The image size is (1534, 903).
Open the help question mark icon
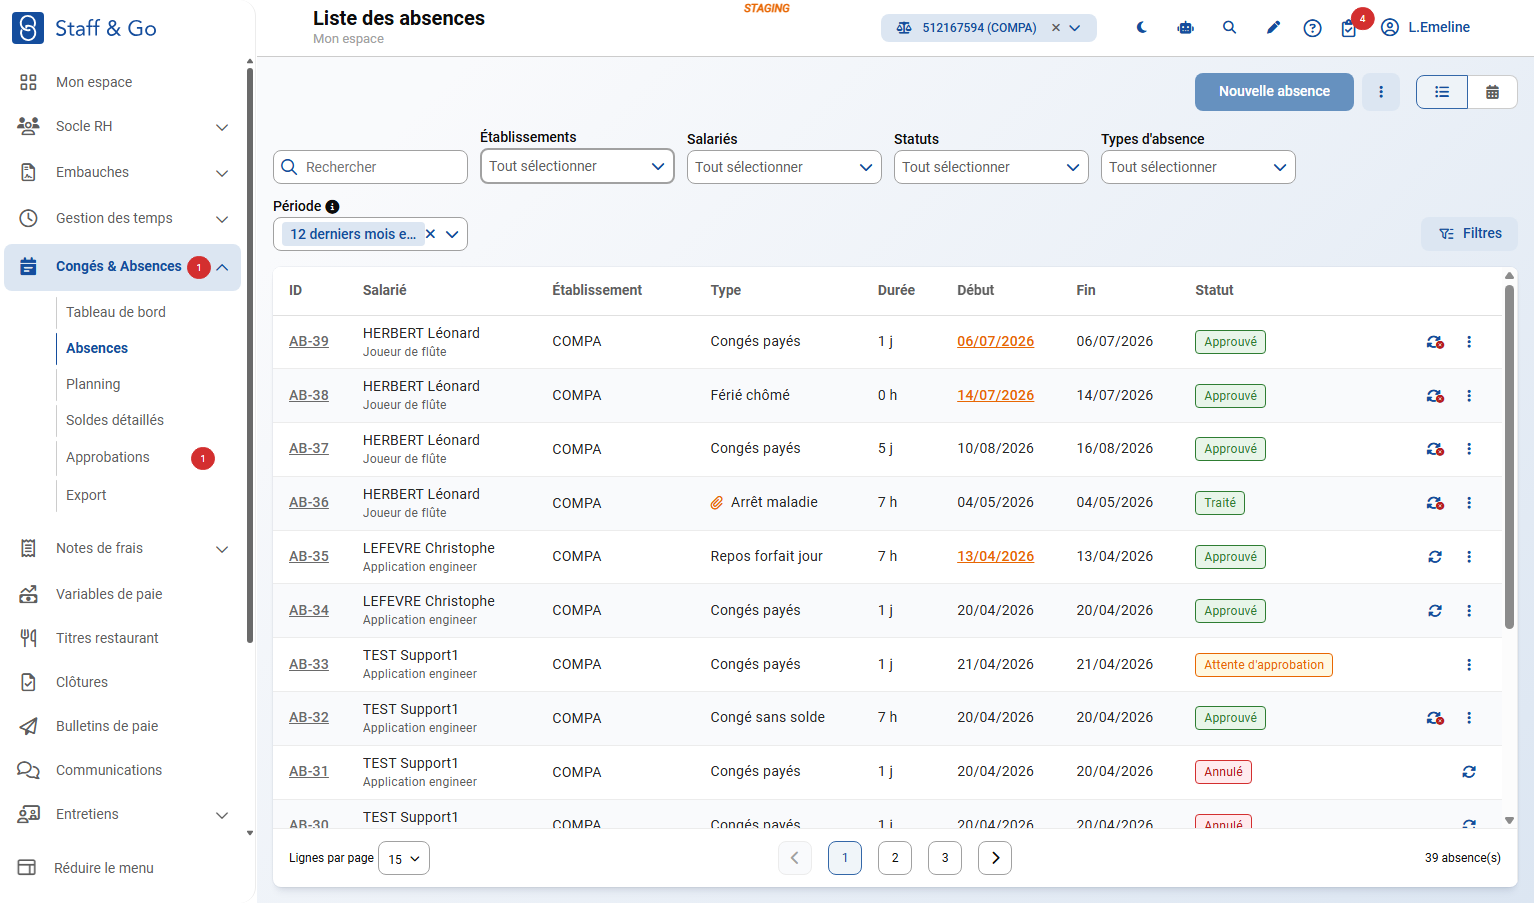click(1312, 28)
